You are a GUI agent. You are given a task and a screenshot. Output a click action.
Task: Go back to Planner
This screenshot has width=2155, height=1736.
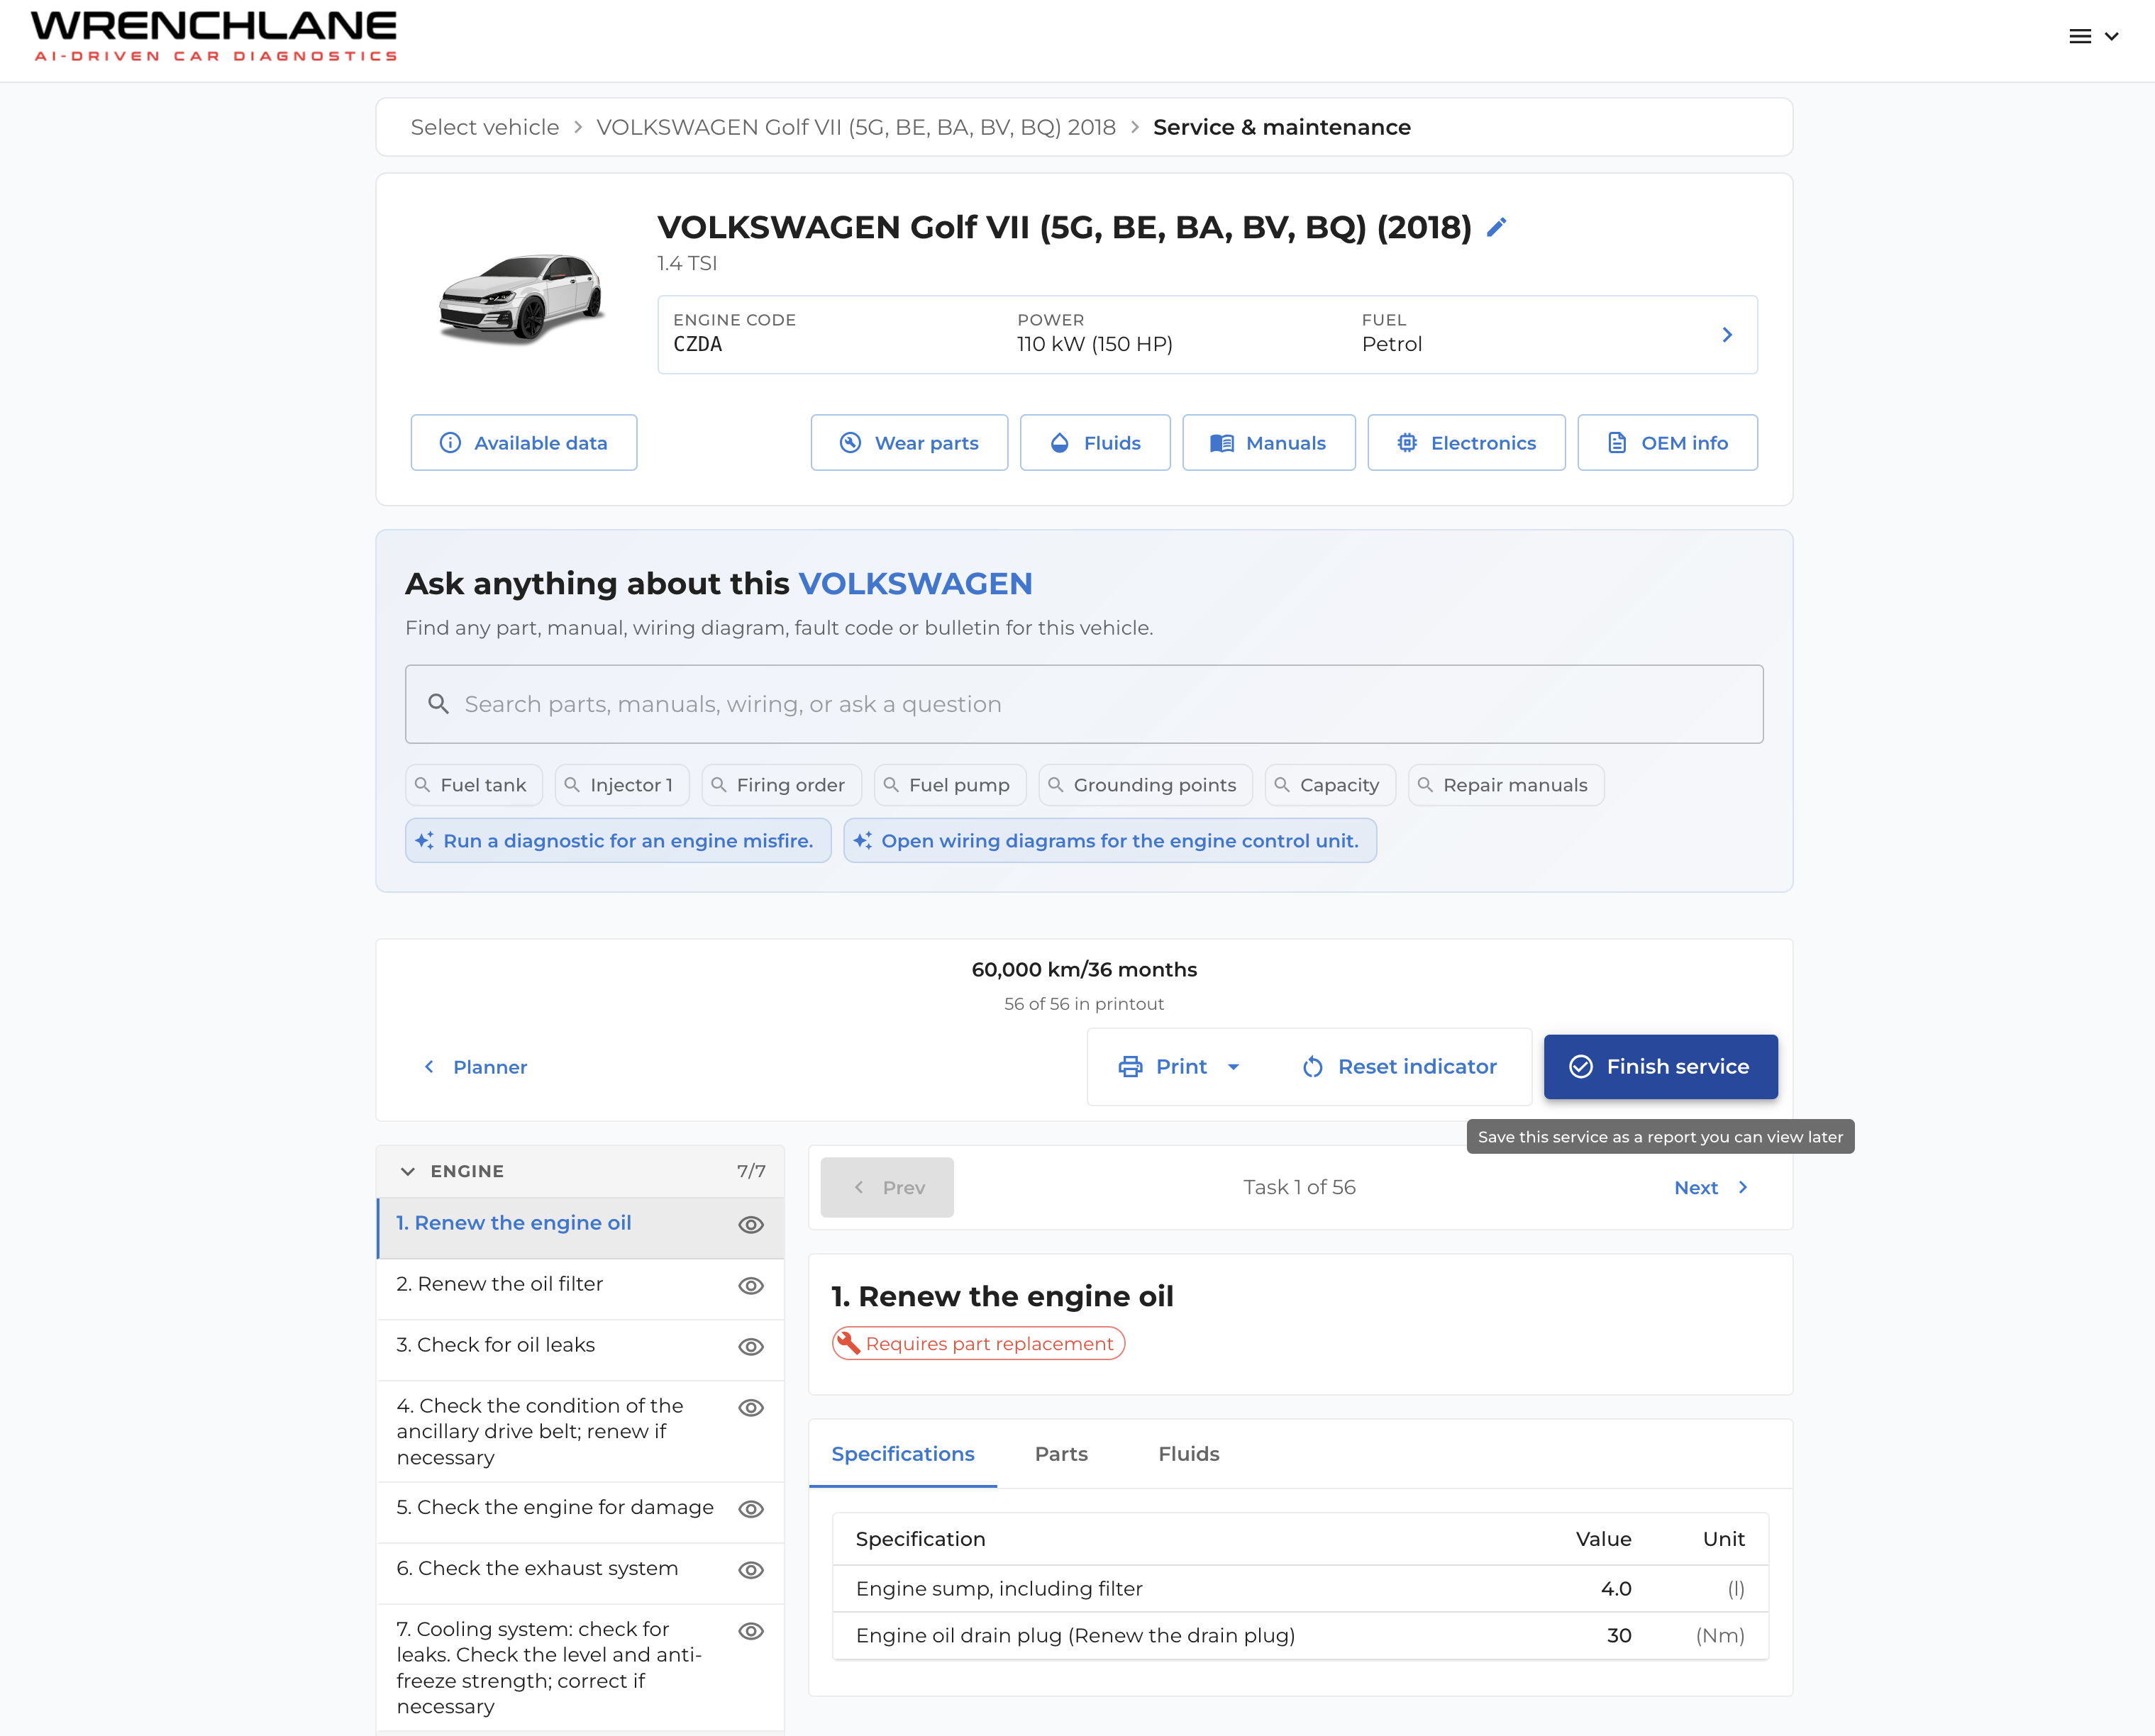click(476, 1067)
